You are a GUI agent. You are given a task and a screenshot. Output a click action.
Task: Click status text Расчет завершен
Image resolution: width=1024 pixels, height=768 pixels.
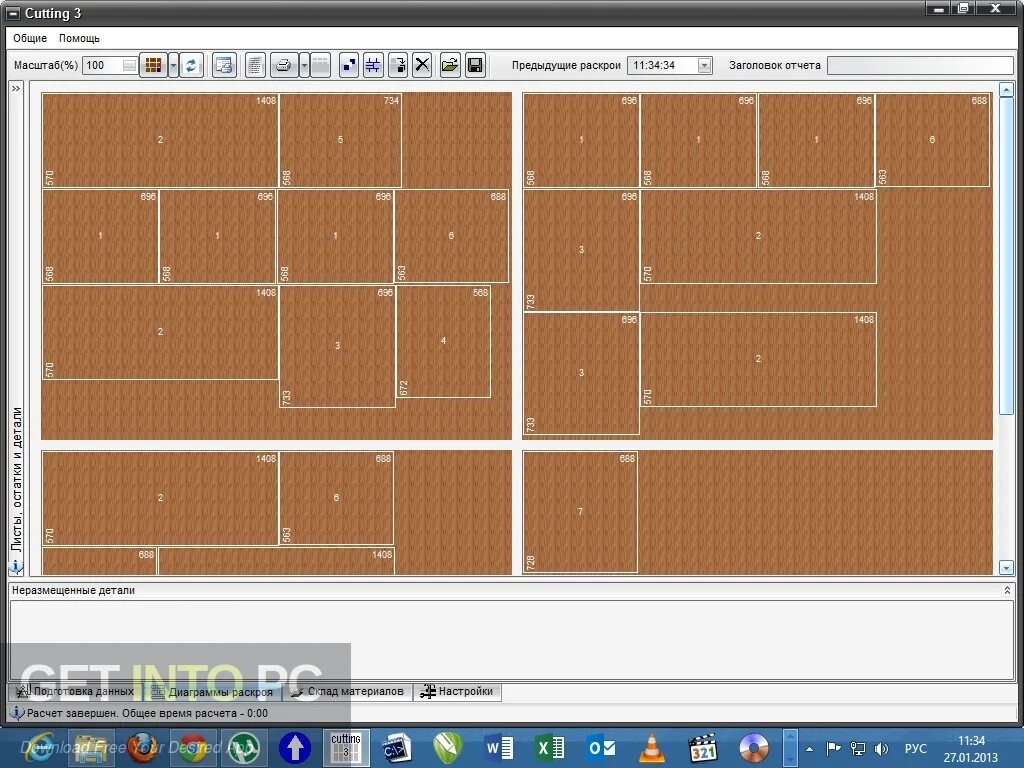coord(71,713)
